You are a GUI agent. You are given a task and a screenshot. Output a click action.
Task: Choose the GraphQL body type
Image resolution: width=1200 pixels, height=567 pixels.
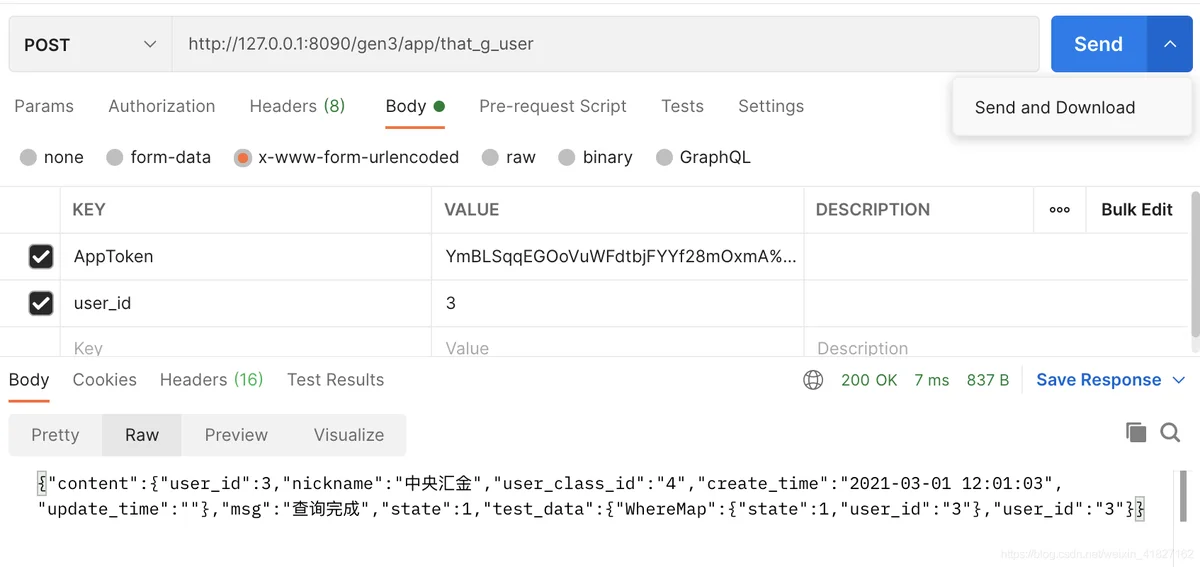pos(664,157)
